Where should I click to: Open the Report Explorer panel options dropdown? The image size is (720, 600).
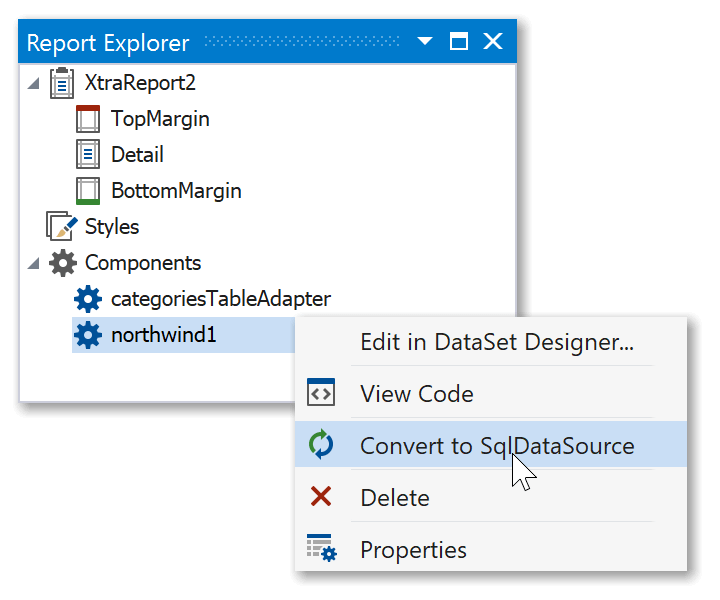(x=425, y=42)
